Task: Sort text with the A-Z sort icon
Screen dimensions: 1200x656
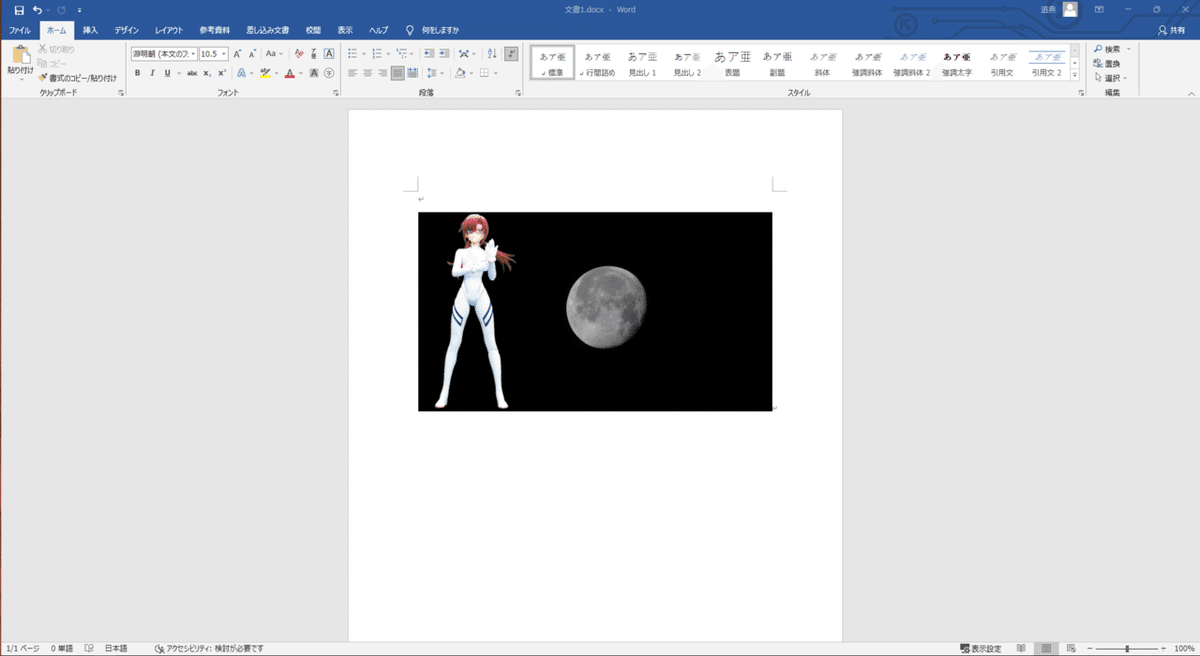Action: [x=492, y=54]
